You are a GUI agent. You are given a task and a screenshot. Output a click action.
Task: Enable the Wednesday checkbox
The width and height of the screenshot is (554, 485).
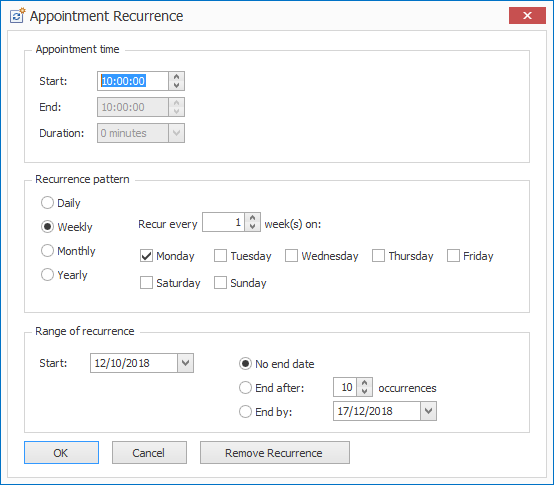coord(291,256)
